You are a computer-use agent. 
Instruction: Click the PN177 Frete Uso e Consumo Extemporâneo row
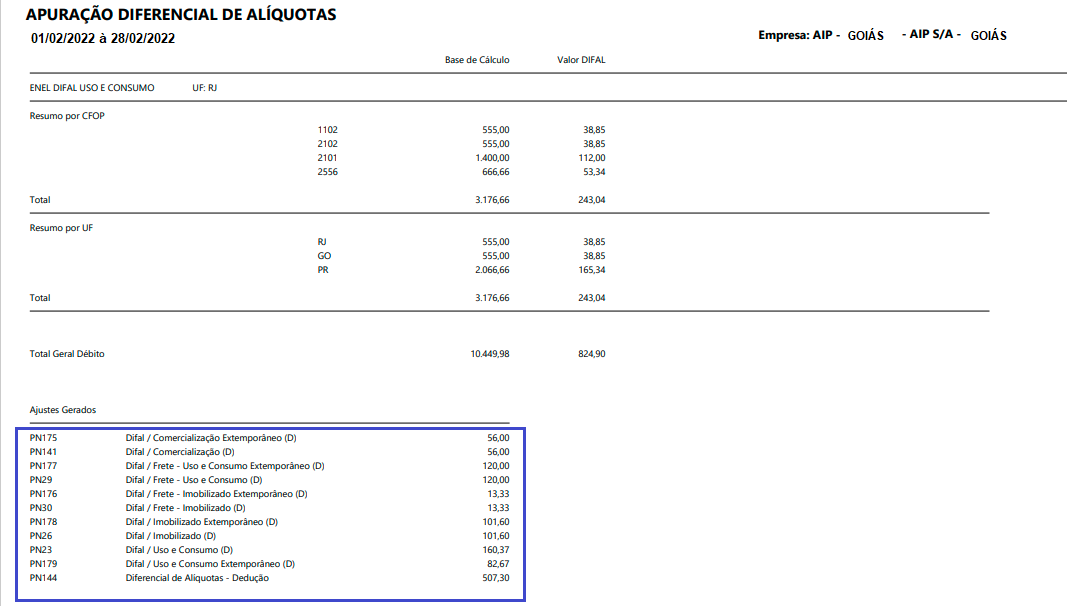(x=269, y=466)
